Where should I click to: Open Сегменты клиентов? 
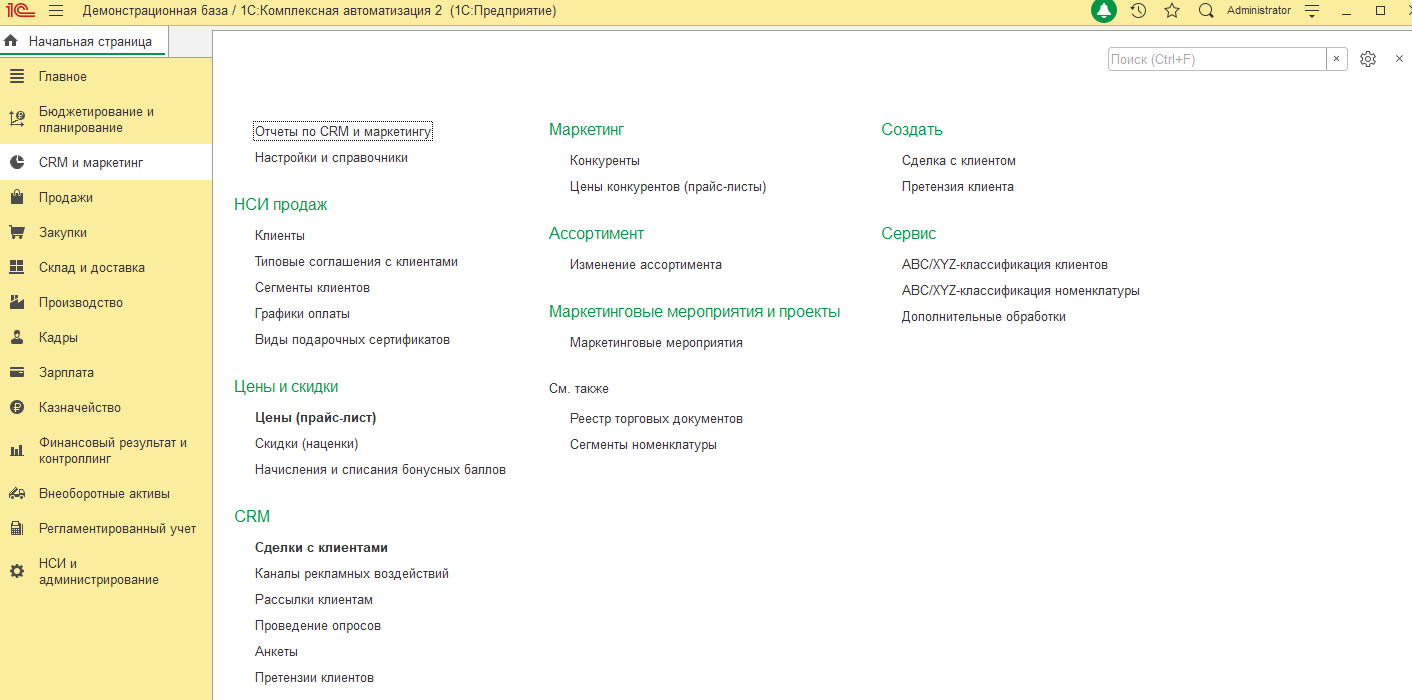pos(312,287)
